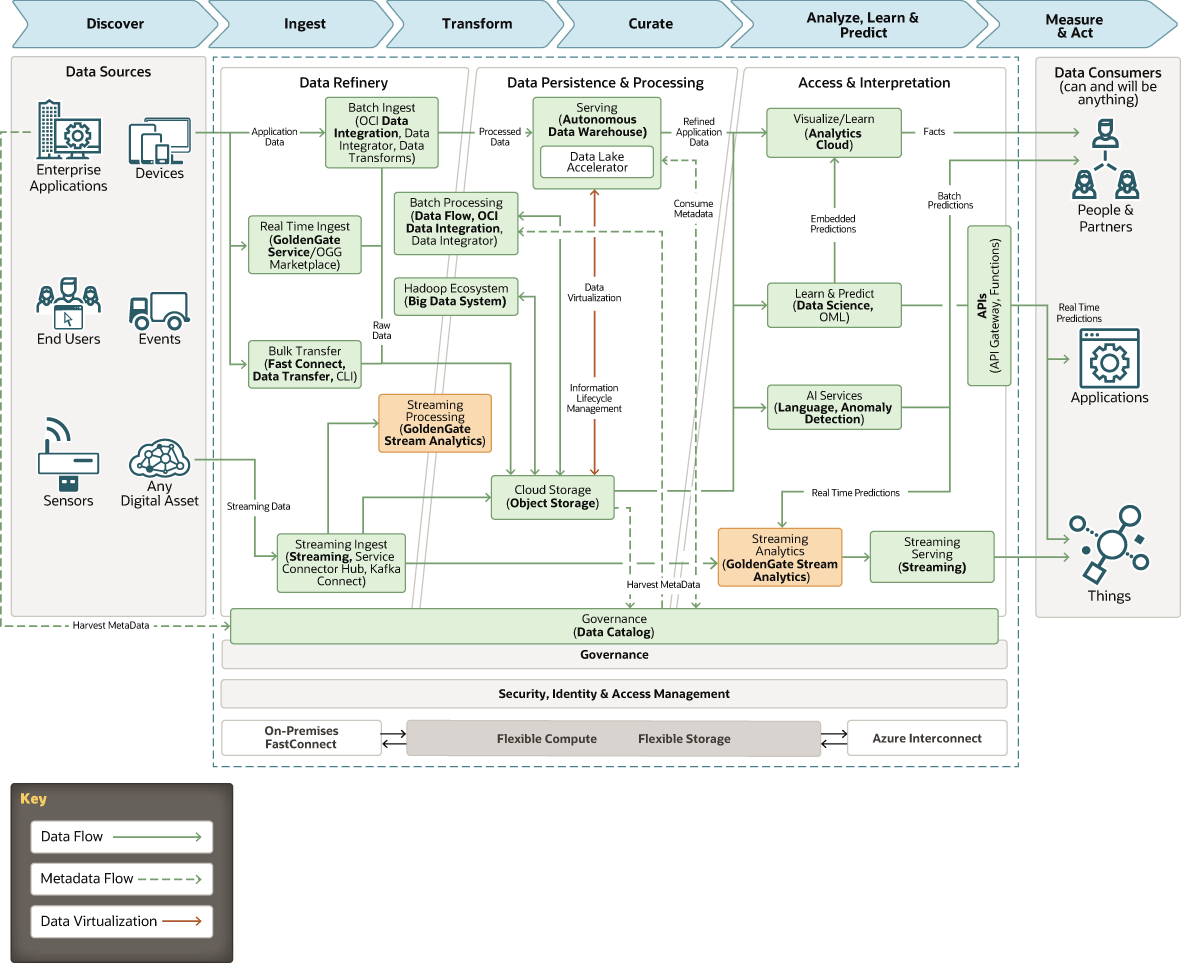
Task: Select the Analyze, Learn & Predict stage
Action: click(860, 24)
